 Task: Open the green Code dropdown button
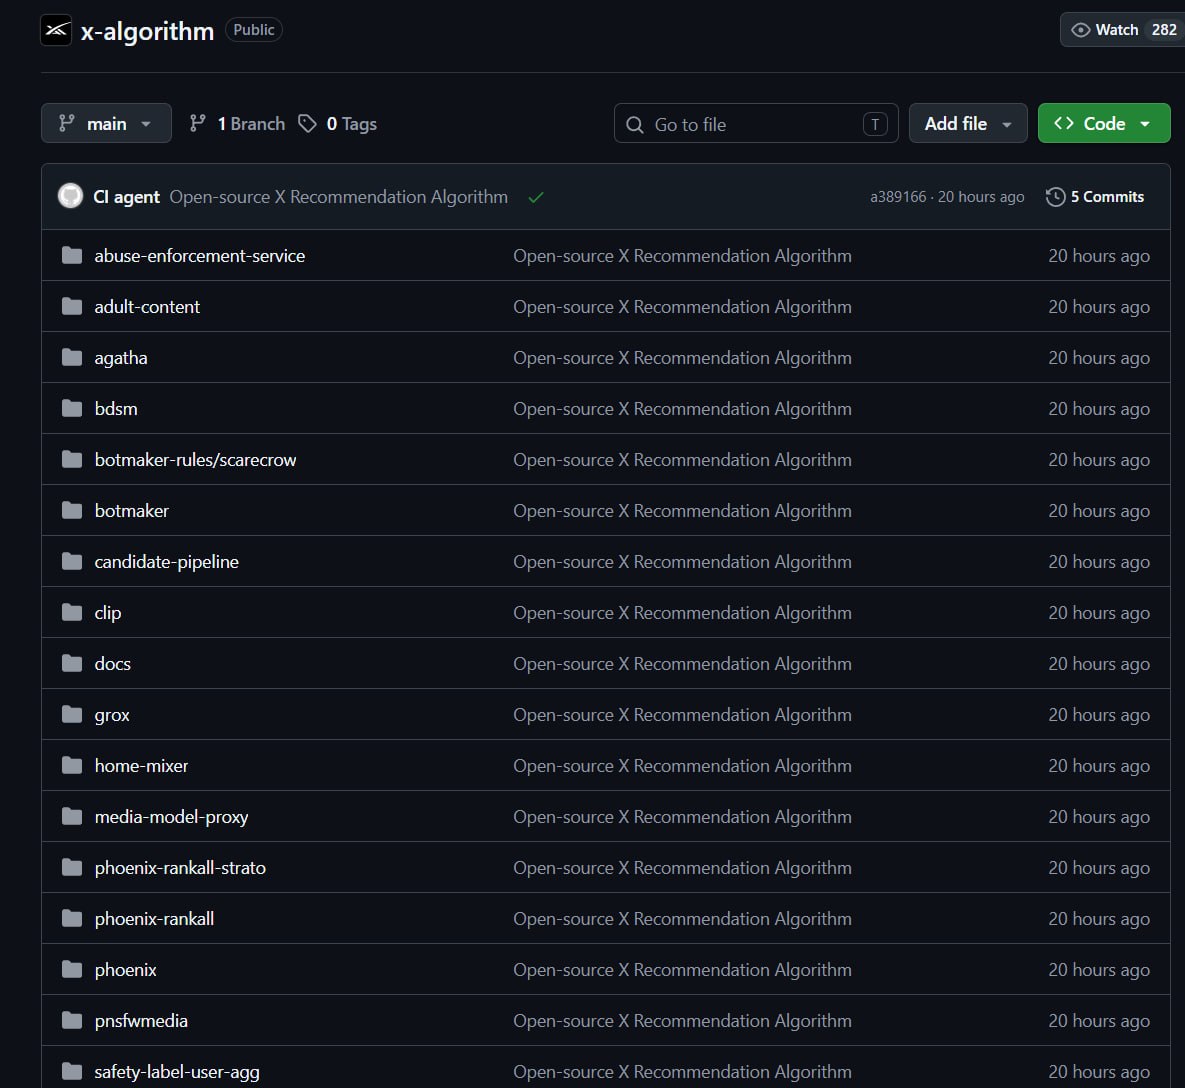coord(1104,123)
